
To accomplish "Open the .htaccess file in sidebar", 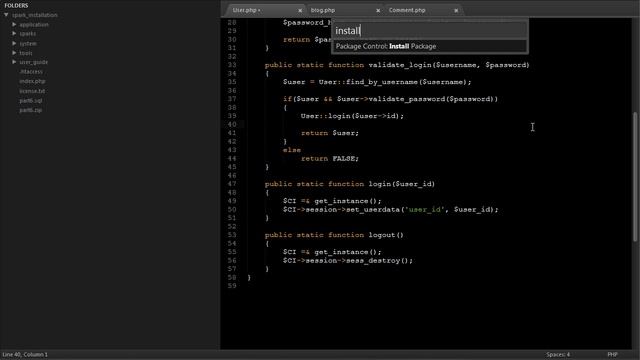I will 31,71.
